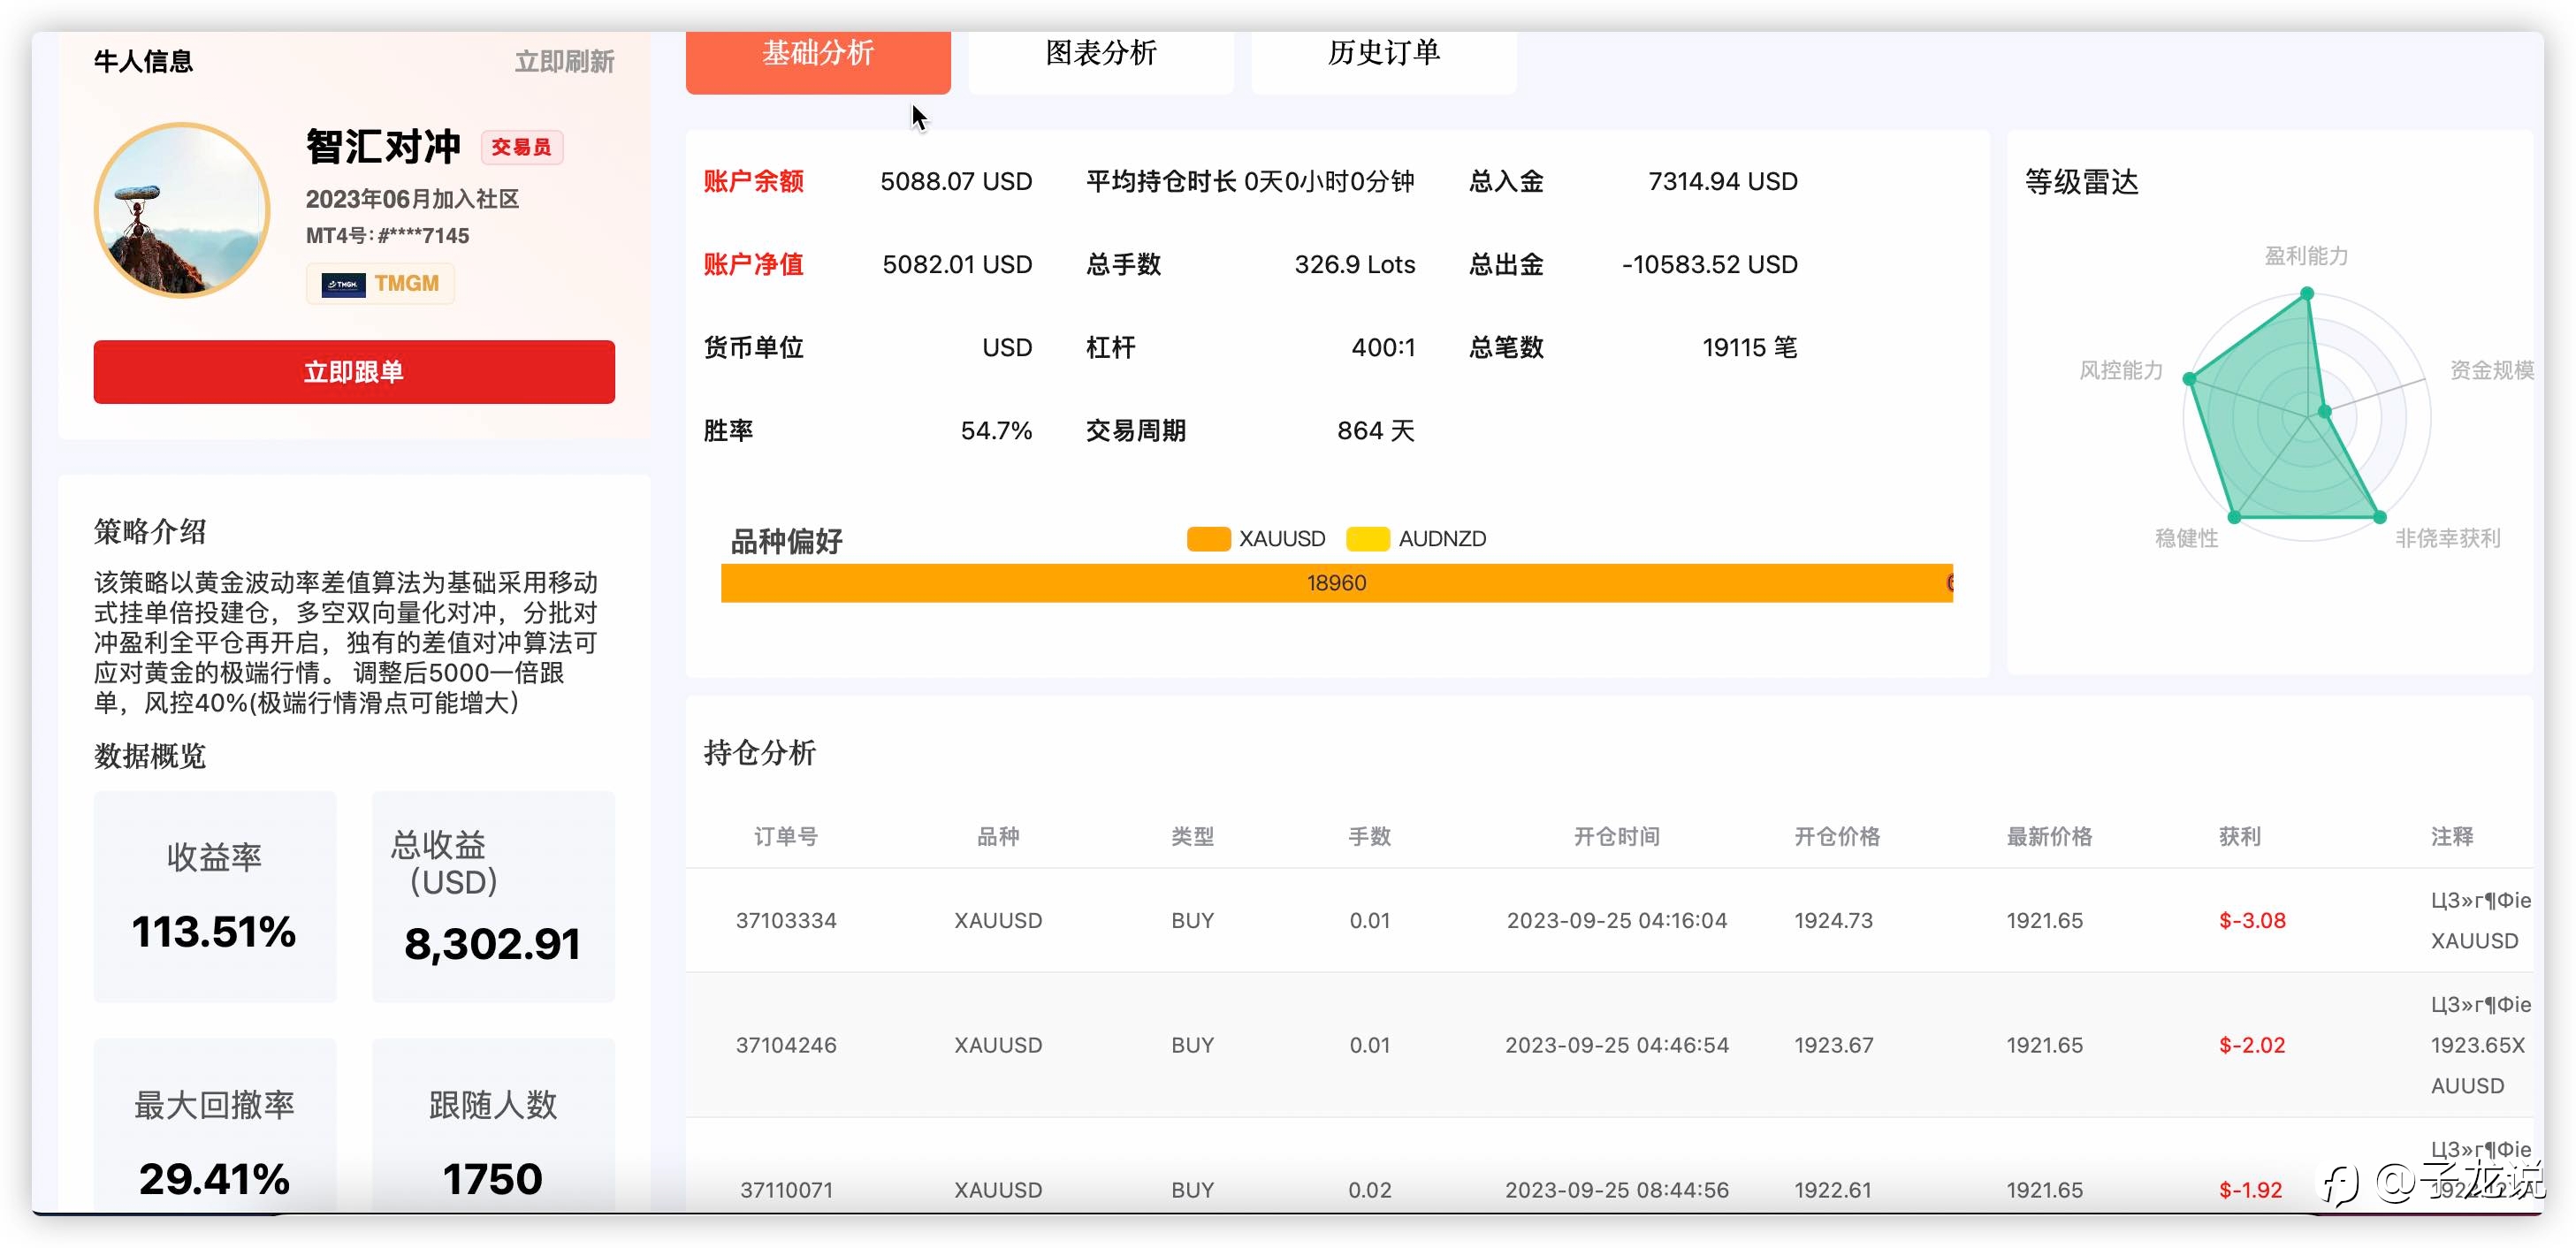Click the TMGM broker logo badge
This screenshot has height=1248, width=2576.
coord(380,284)
